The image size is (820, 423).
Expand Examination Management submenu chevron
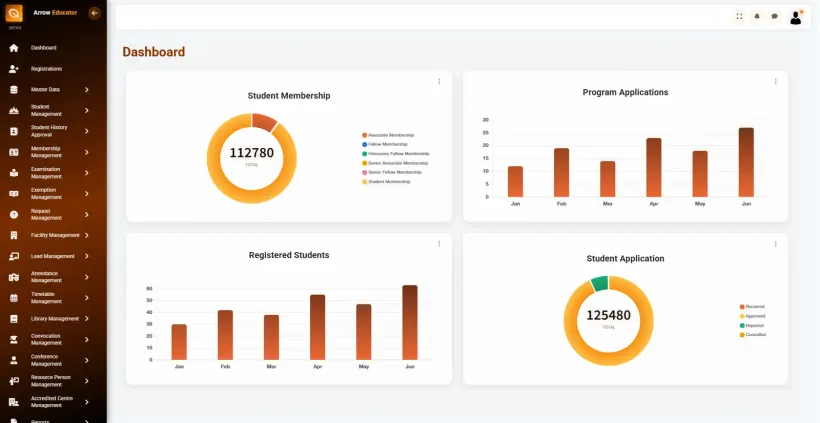pos(87,173)
